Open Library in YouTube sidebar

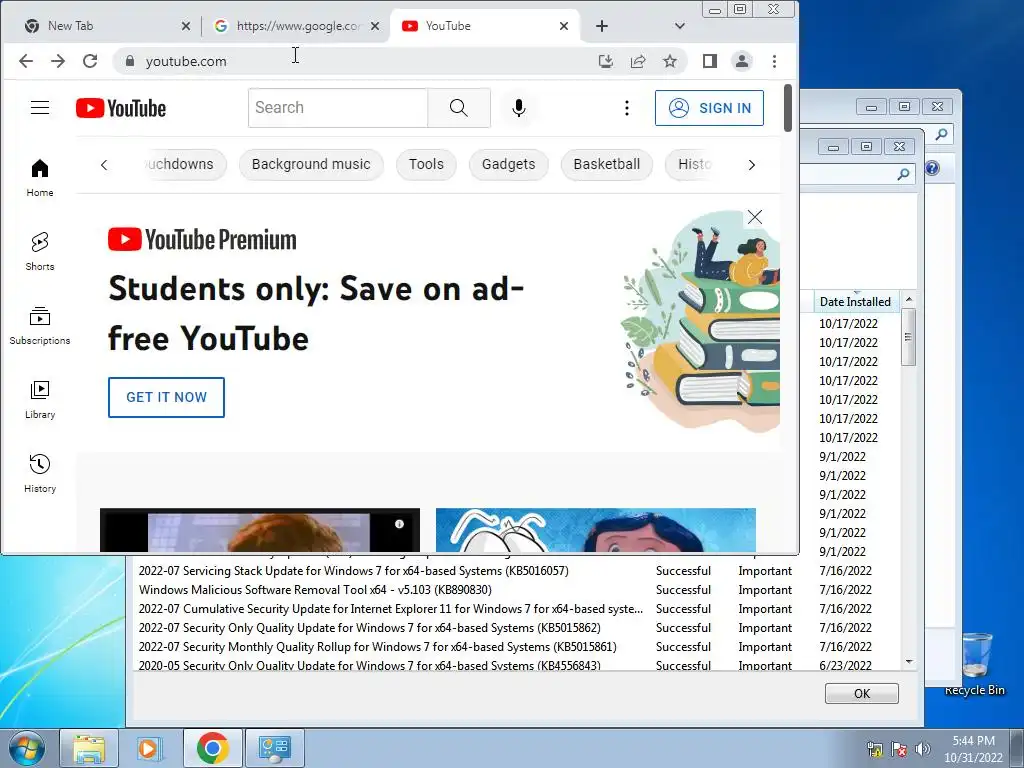tap(40, 400)
